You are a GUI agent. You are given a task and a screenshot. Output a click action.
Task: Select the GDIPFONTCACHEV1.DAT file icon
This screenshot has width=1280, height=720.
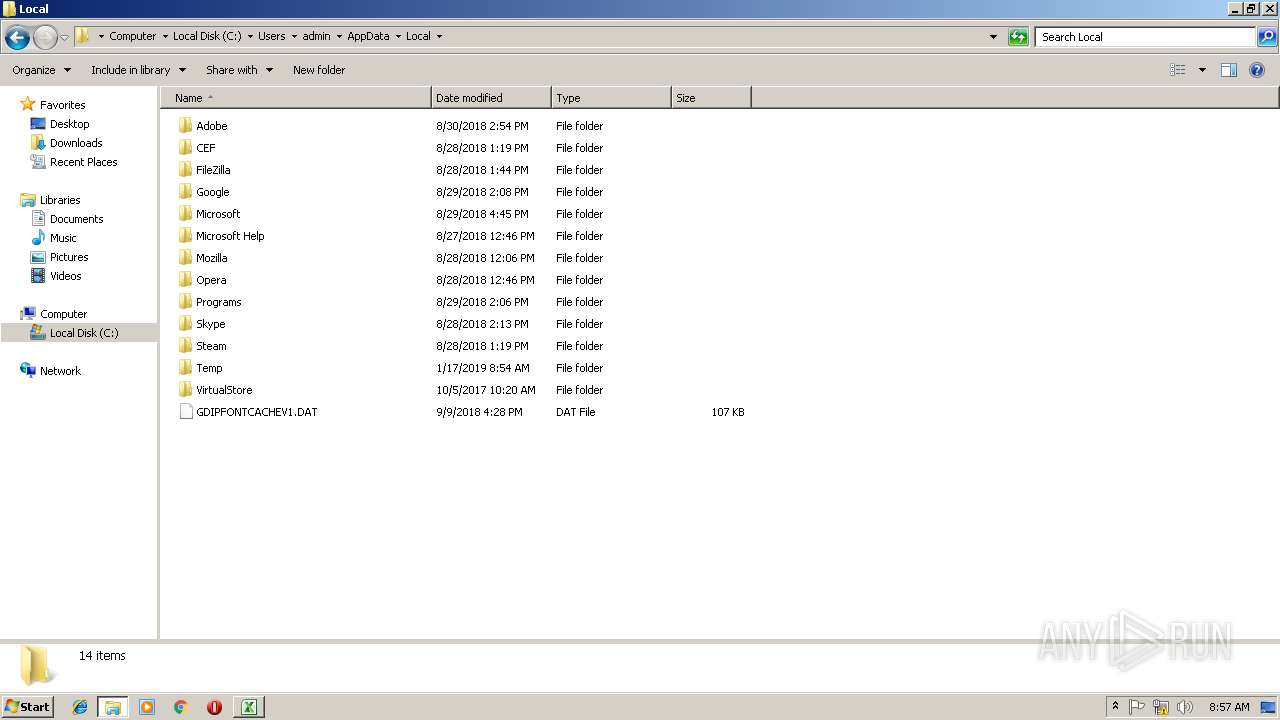185,412
